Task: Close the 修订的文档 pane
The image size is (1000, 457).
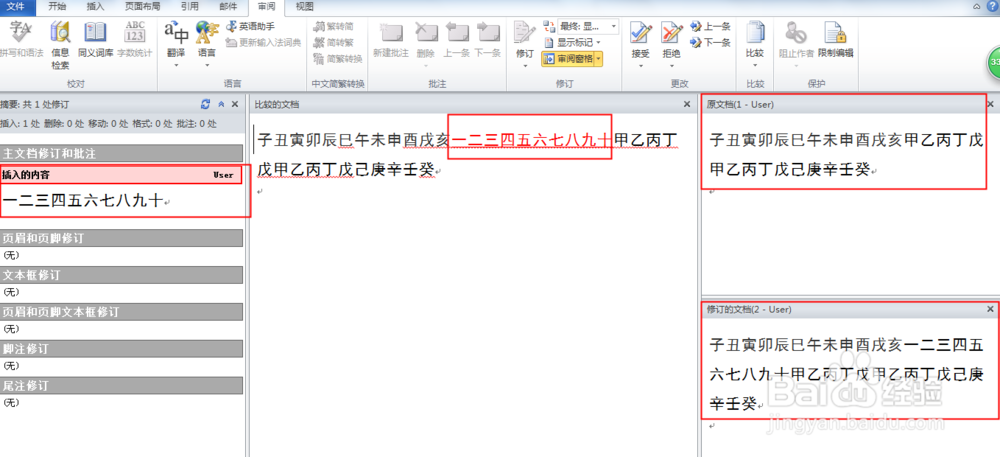Action: click(990, 309)
